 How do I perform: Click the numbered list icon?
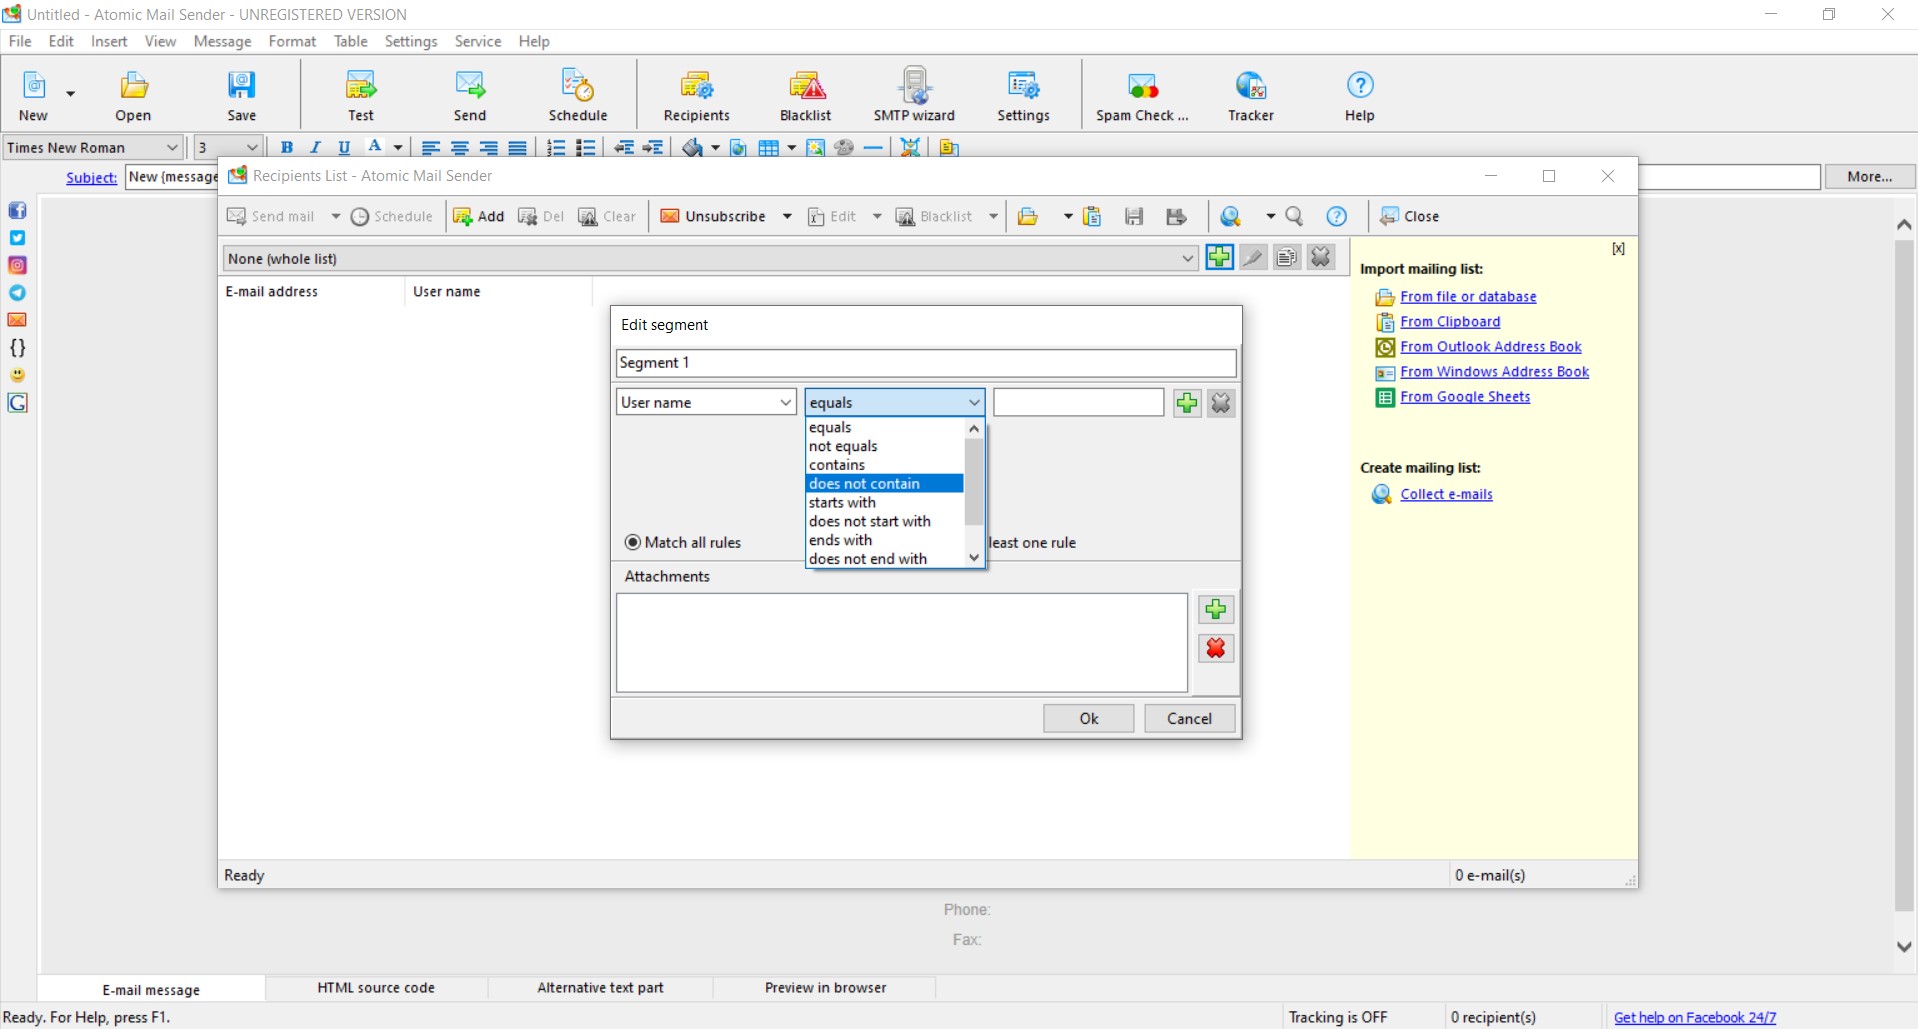556,147
